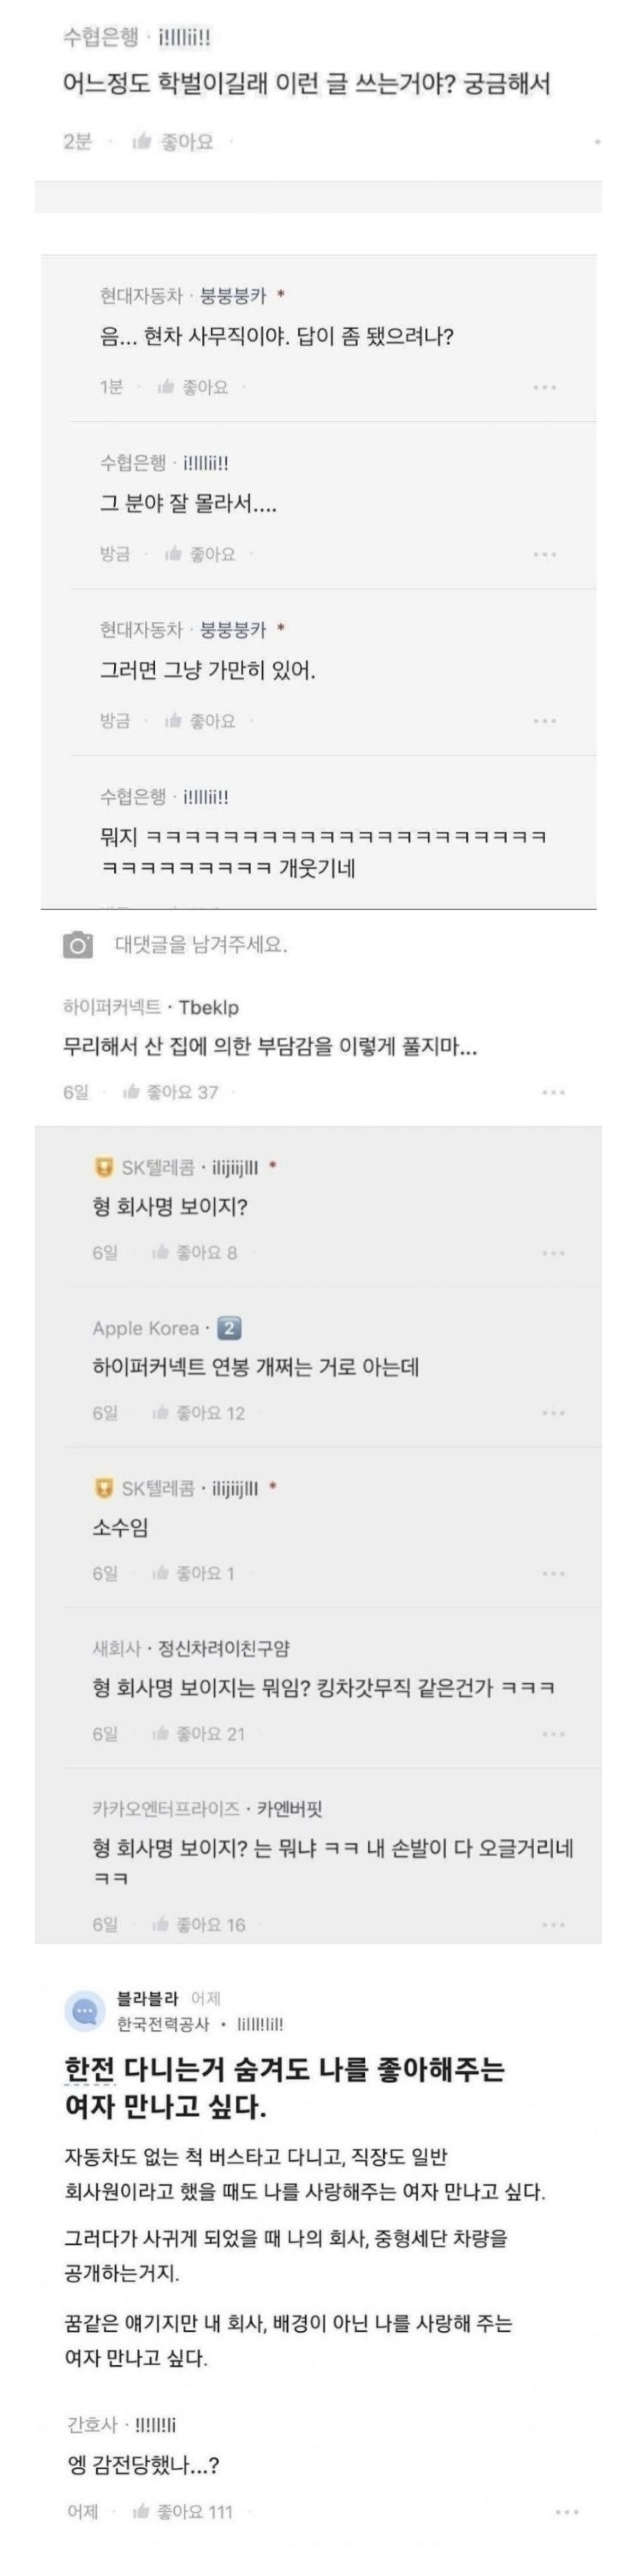Like the 그 분야 잘 몰라서 reply

[x=173, y=554]
